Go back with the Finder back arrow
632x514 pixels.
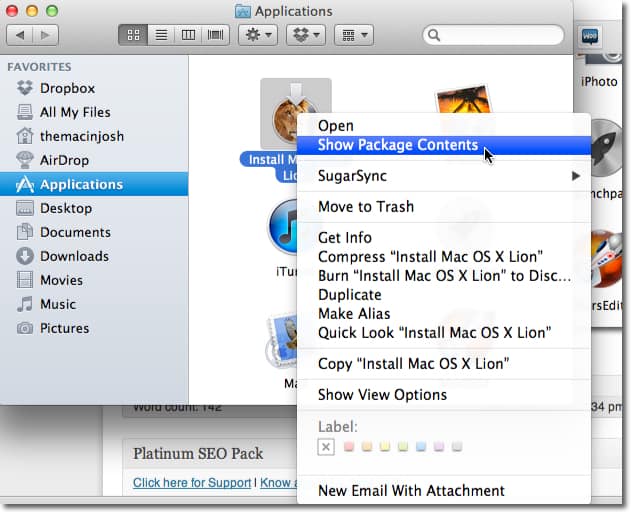coord(19,35)
